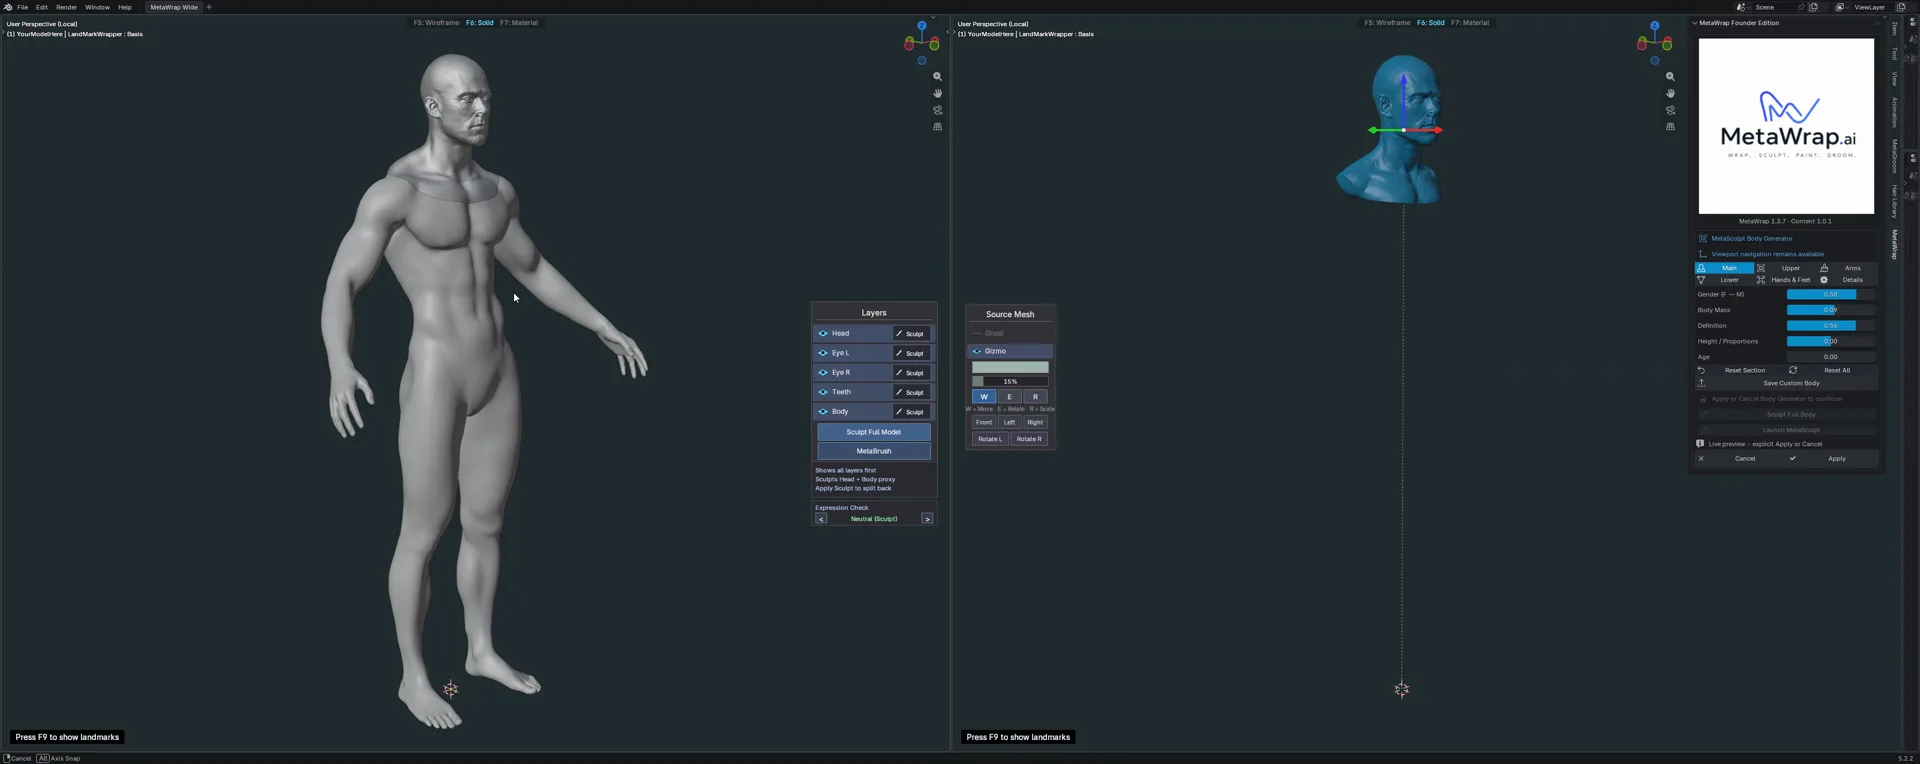Screen dimensions: 1920x764
Task: Select the pan hand icon in left viewport
Action: click(937, 93)
